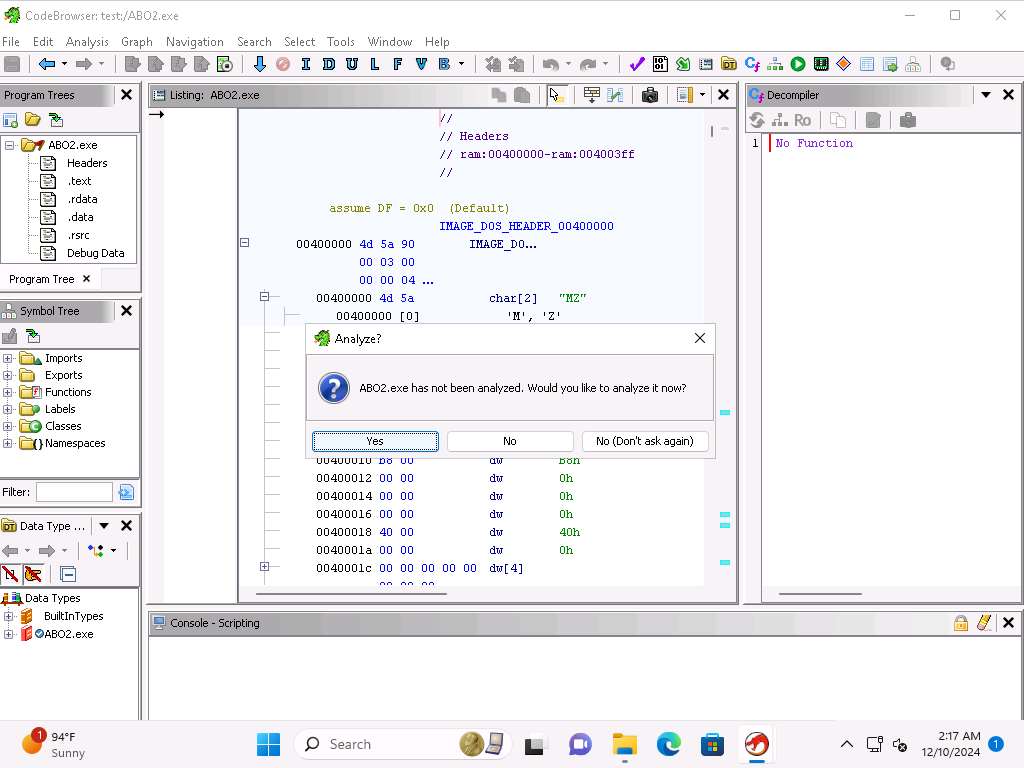
Task: Click the down arrow navigation toolbar icon
Action: pos(259,64)
